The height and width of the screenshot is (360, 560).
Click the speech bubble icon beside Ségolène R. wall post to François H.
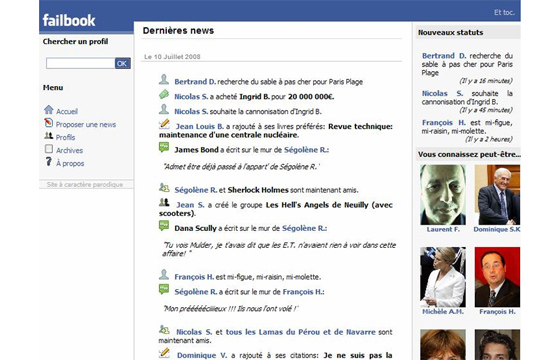click(x=164, y=289)
